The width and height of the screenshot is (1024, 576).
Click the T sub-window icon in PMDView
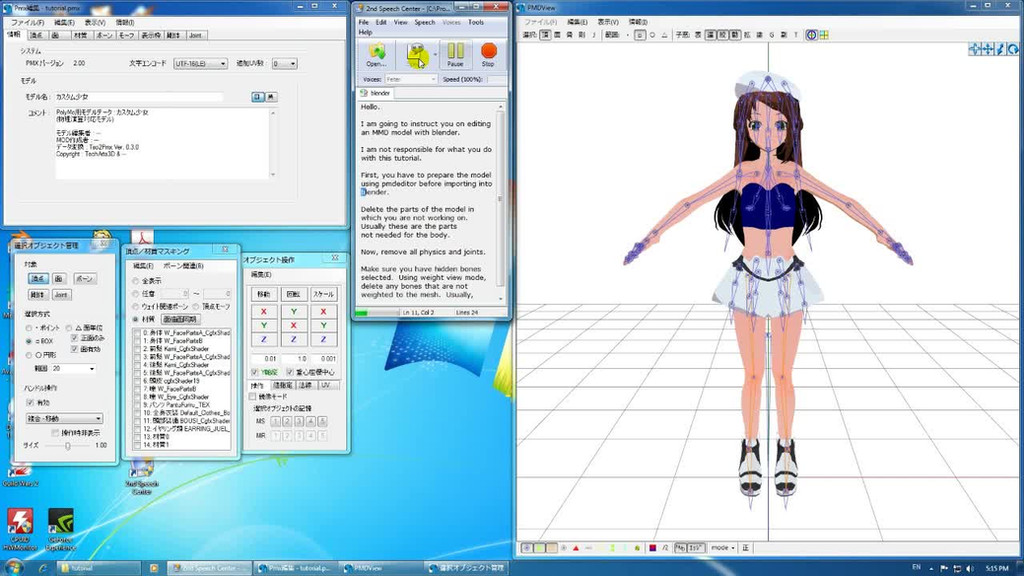coord(795,35)
